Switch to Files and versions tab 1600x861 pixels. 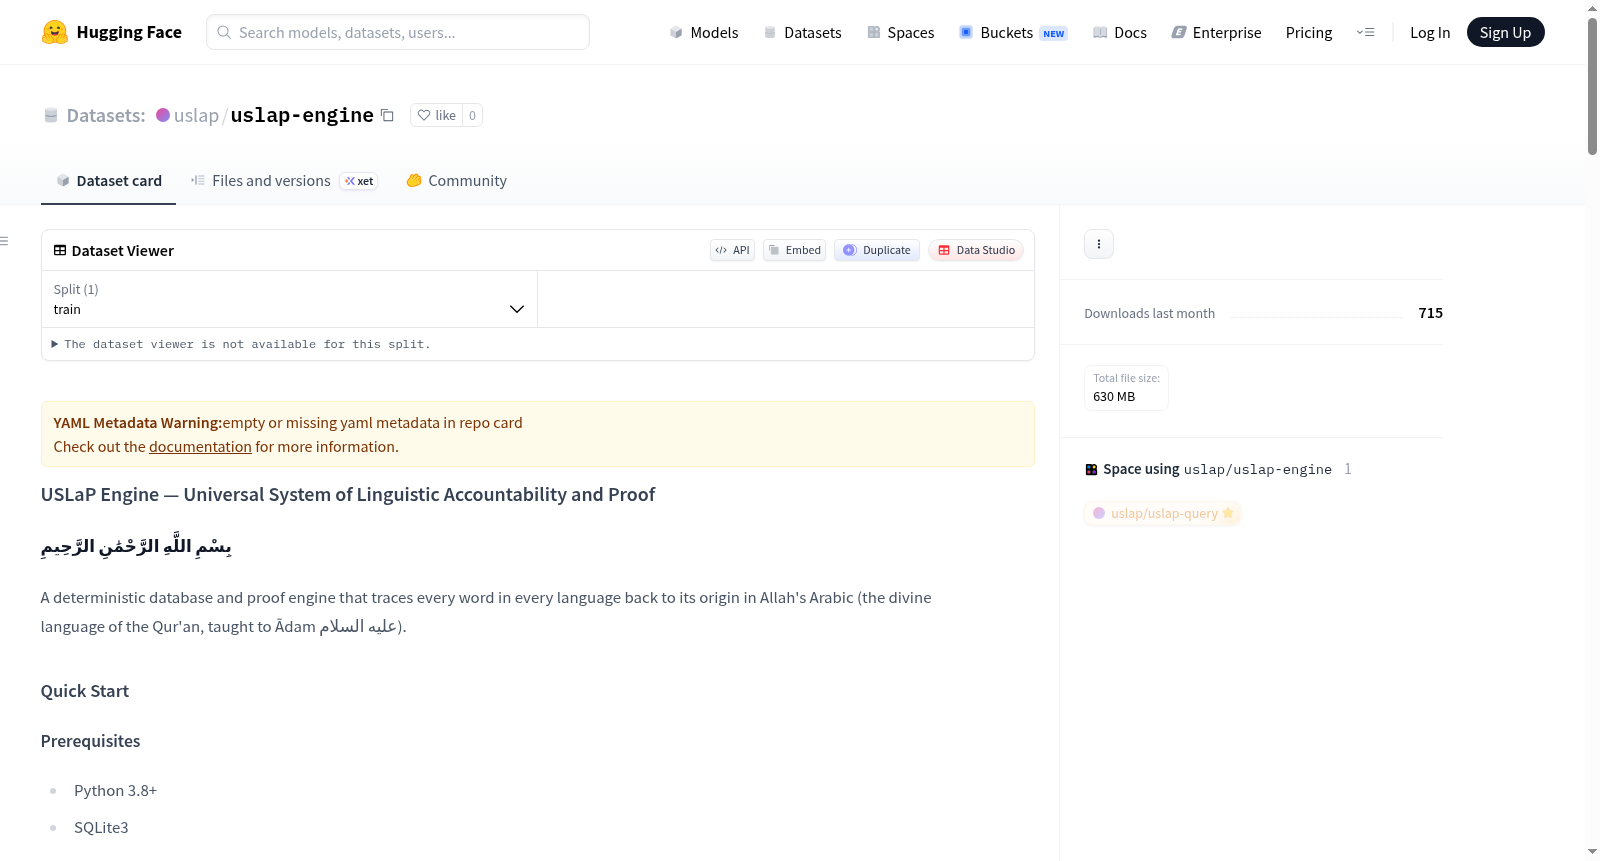tap(284, 181)
